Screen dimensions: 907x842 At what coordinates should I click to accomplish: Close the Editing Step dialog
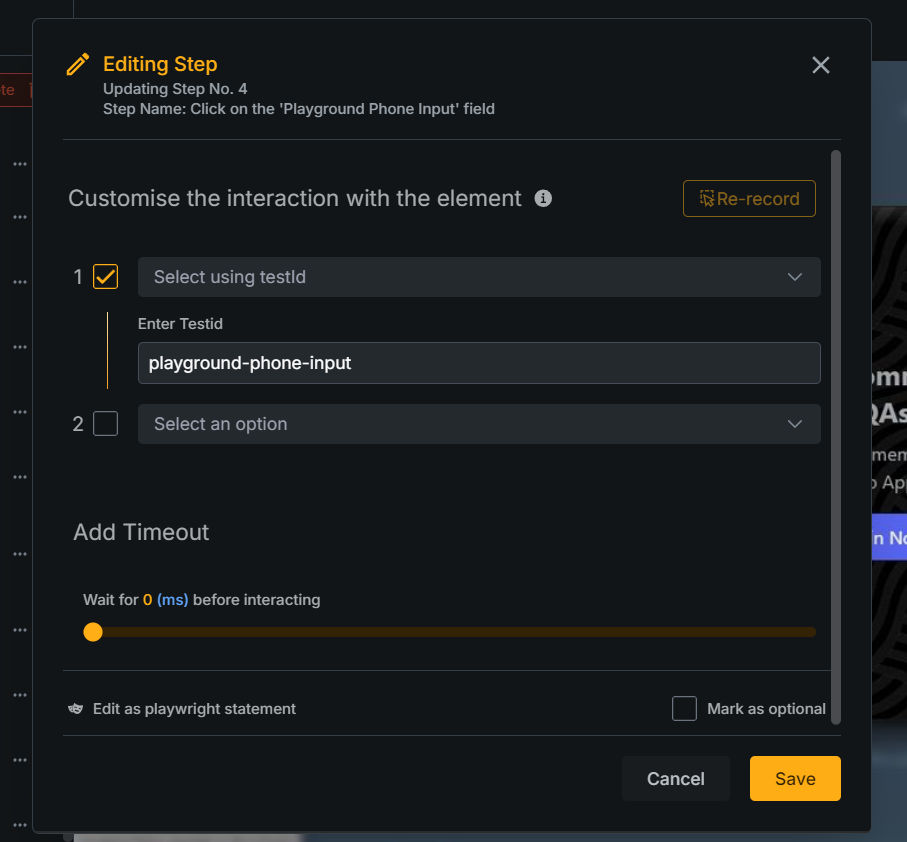click(821, 65)
